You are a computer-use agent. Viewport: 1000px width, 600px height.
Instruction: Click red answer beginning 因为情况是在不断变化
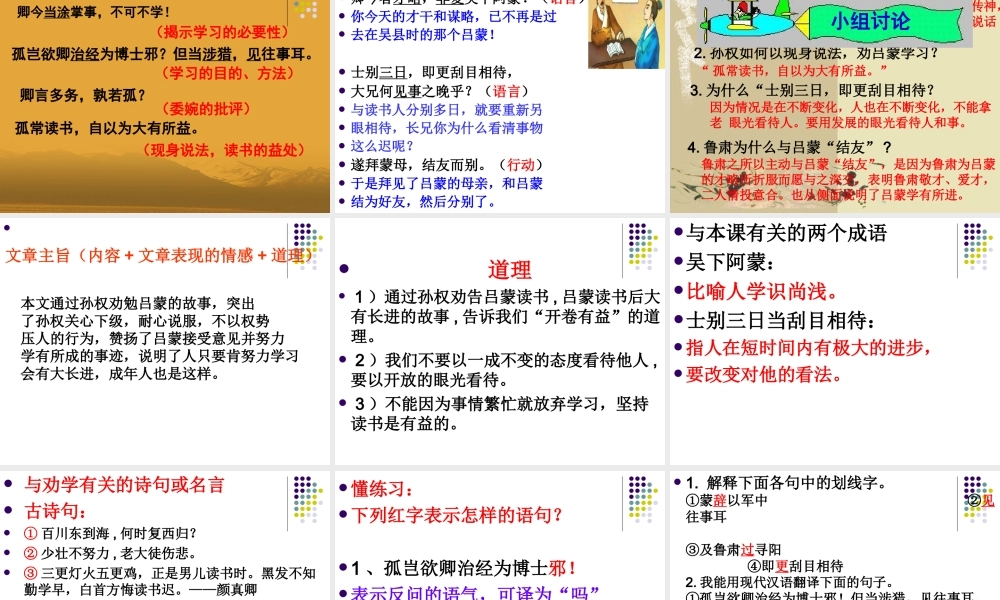(x=851, y=115)
